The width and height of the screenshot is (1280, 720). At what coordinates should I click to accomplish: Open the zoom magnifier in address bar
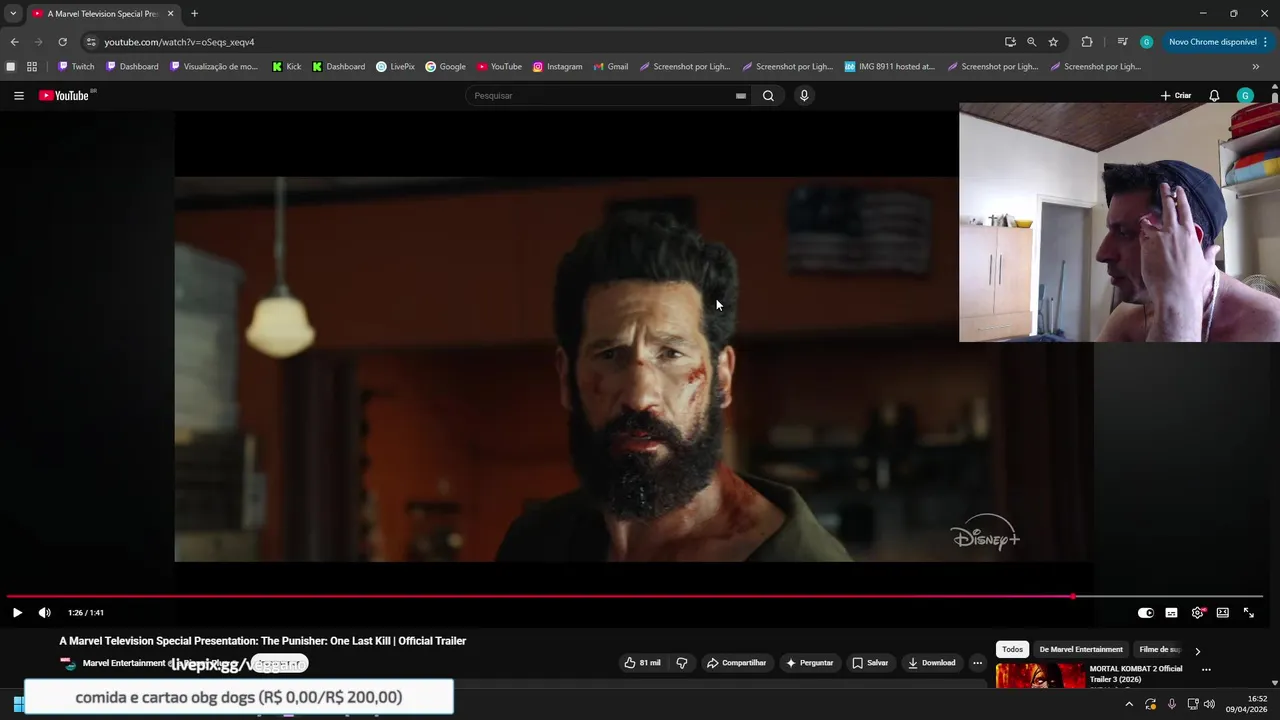[x=1031, y=42]
